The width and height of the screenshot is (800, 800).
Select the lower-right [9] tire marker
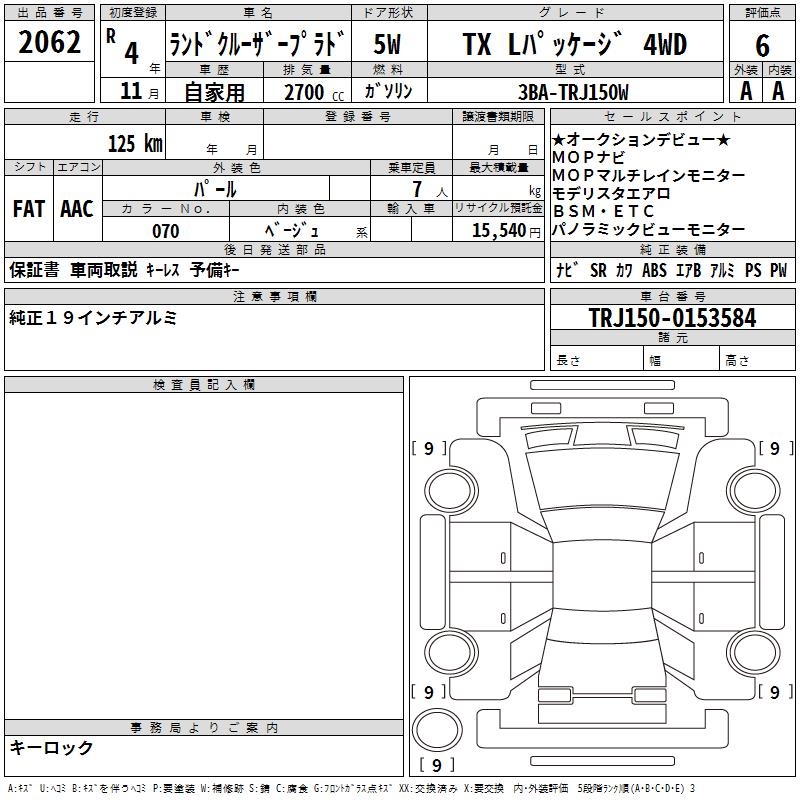(773, 691)
